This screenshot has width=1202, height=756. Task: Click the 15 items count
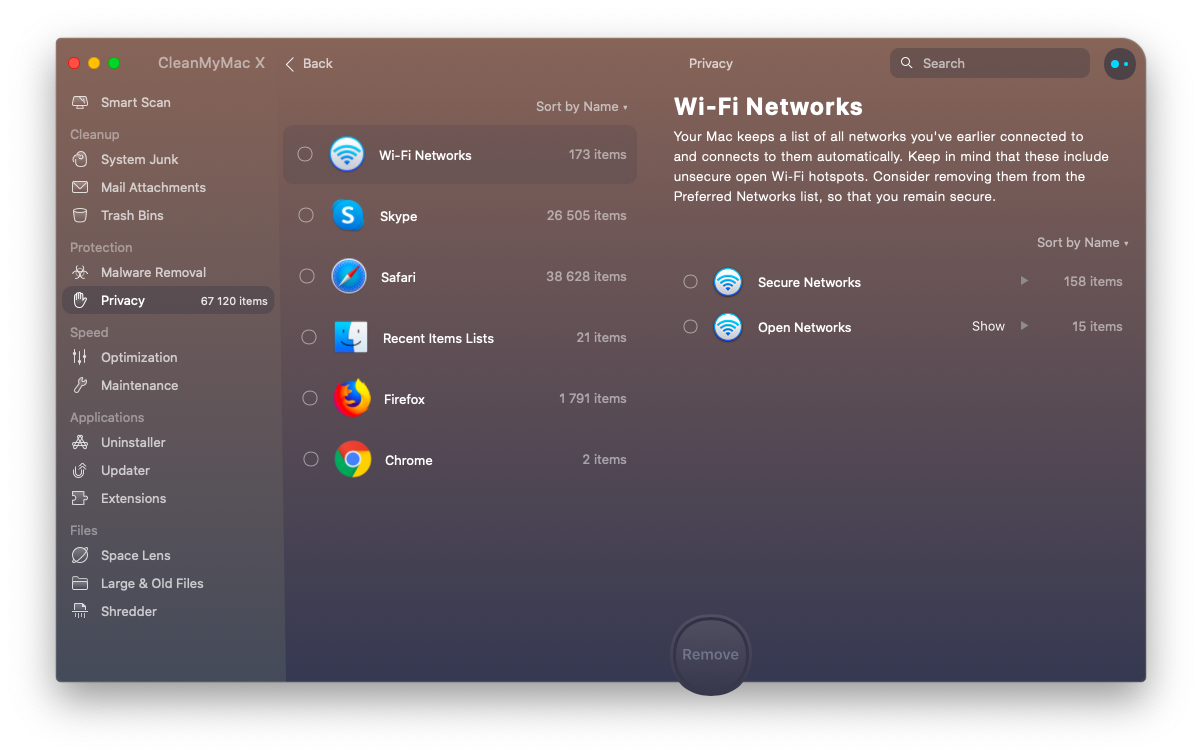tap(1097, 326)
